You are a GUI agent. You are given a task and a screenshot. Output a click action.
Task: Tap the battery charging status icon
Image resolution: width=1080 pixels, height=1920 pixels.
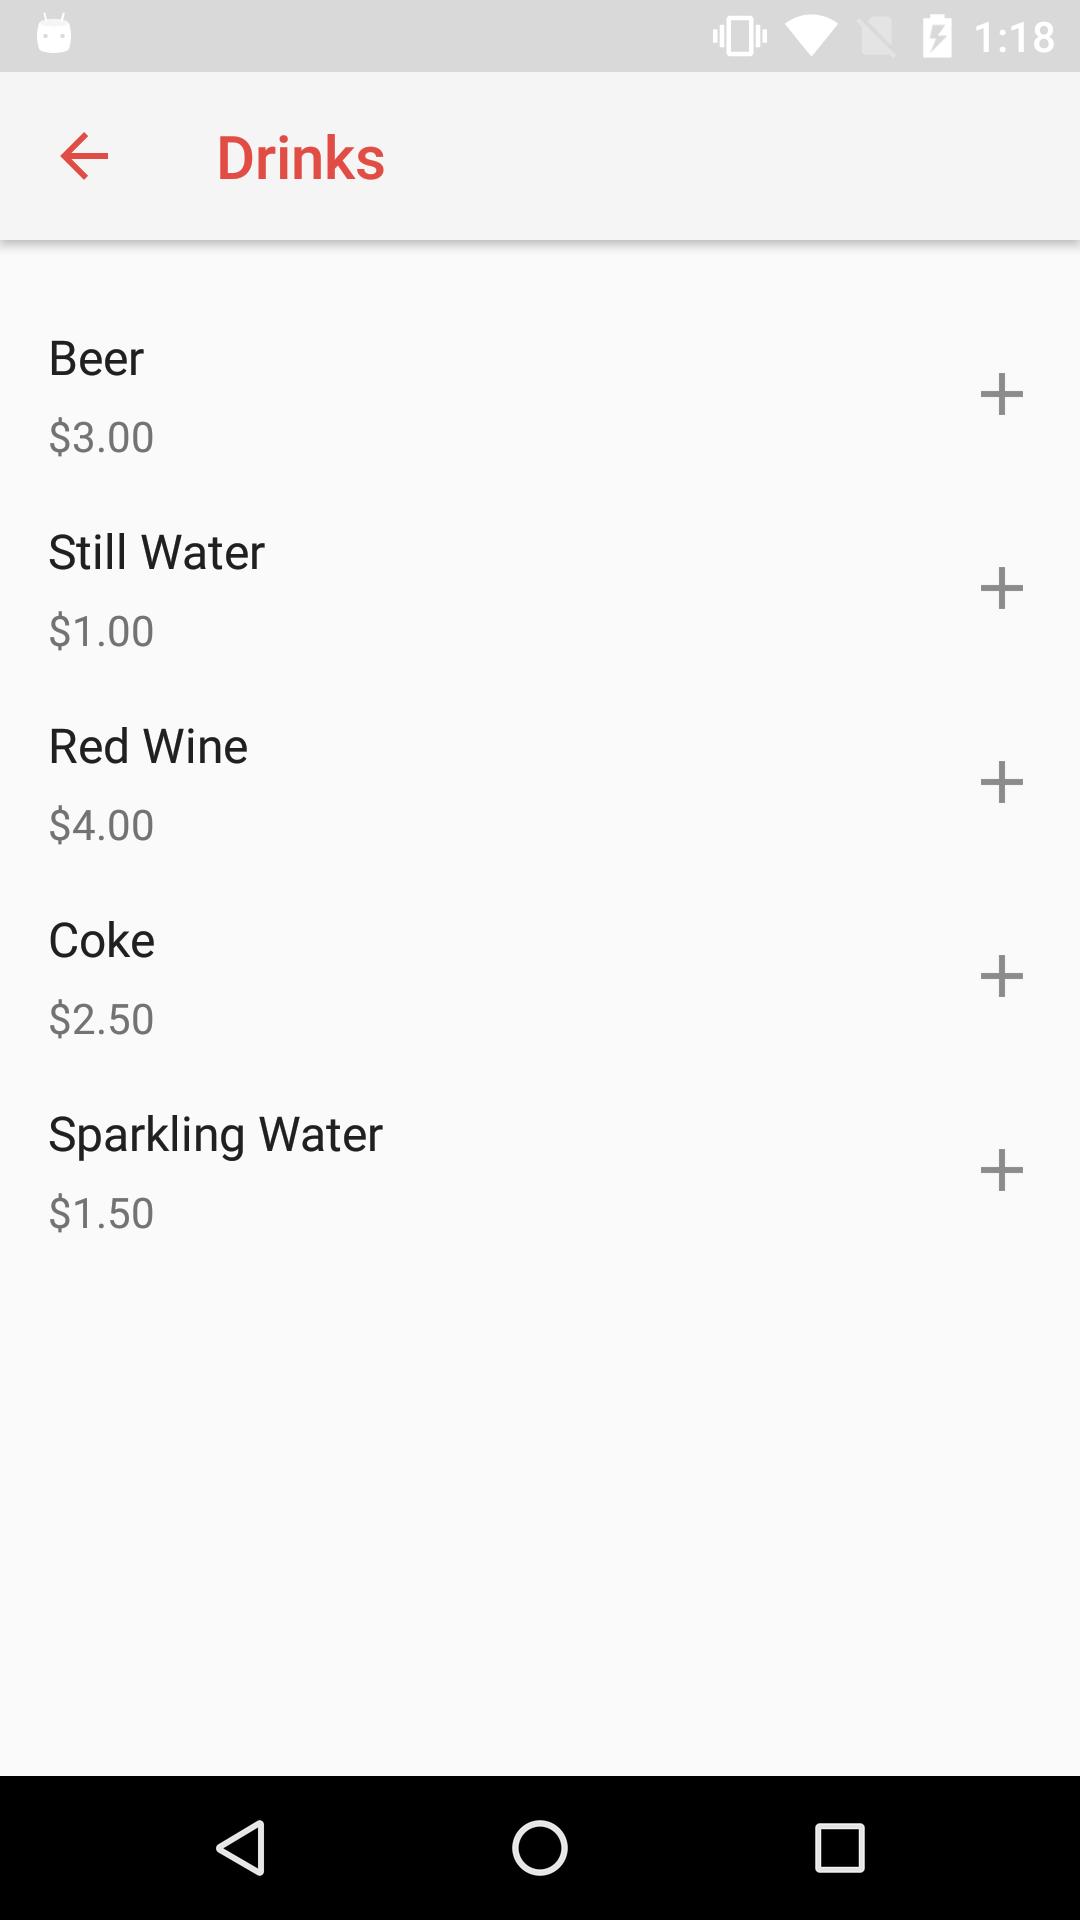pyautogui.click(x=937, y=37)
